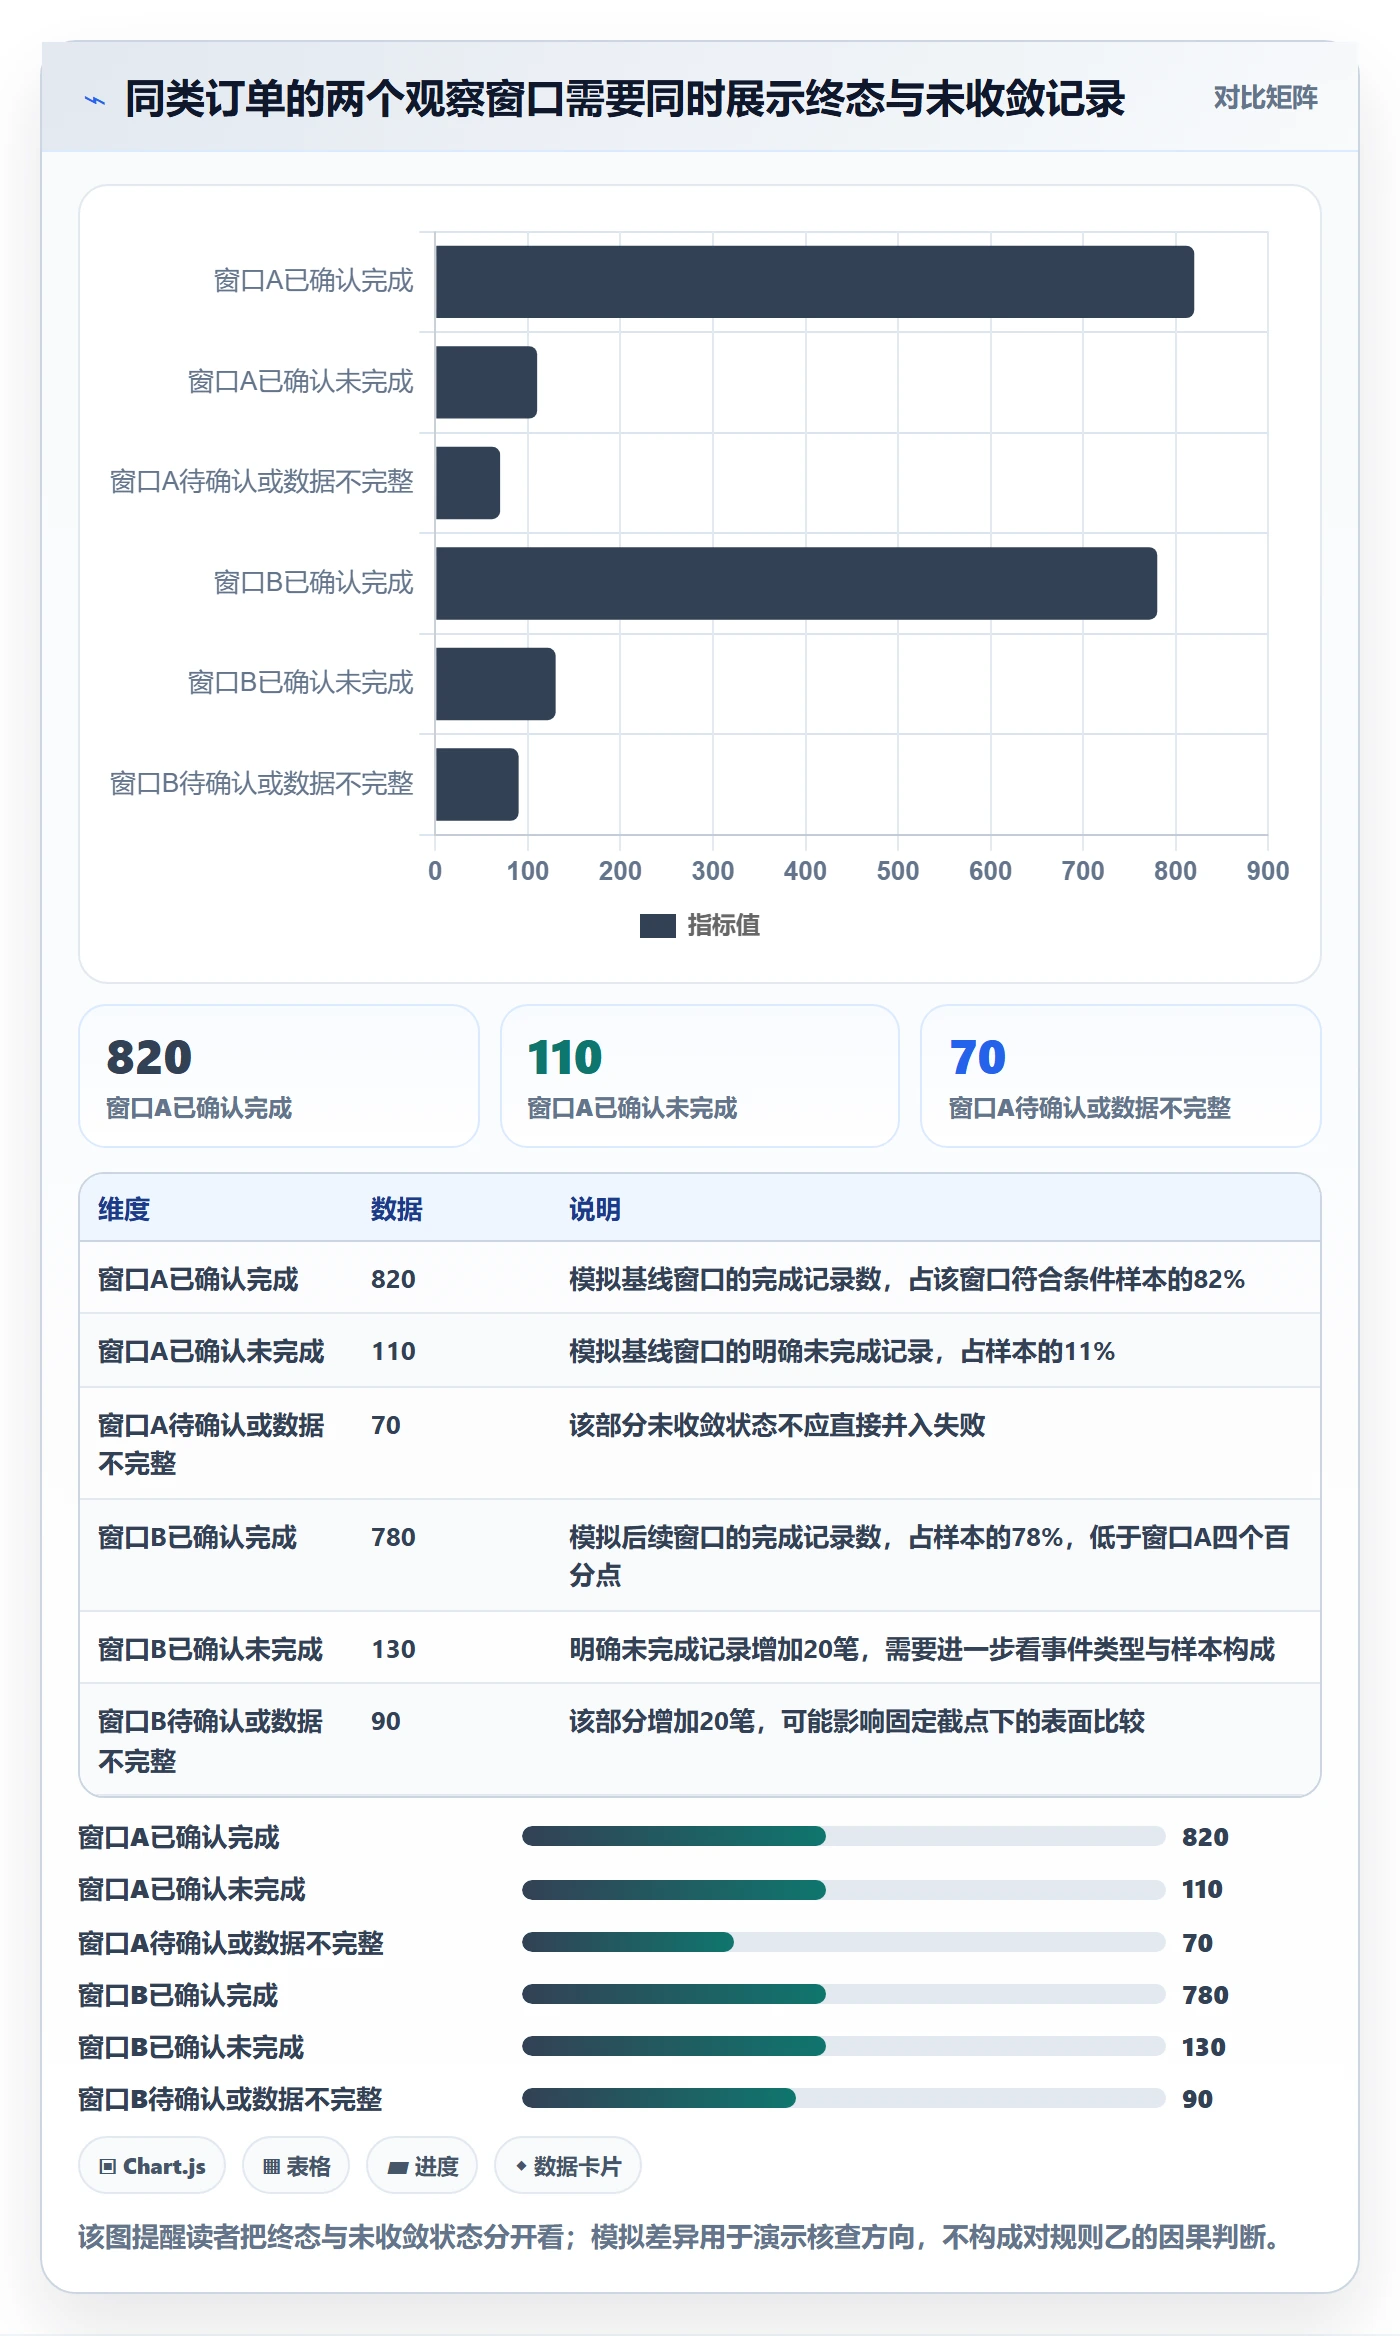The image size is (1400, 2336).
Task: Click progress value 780
Action: click(1205, 1995)
